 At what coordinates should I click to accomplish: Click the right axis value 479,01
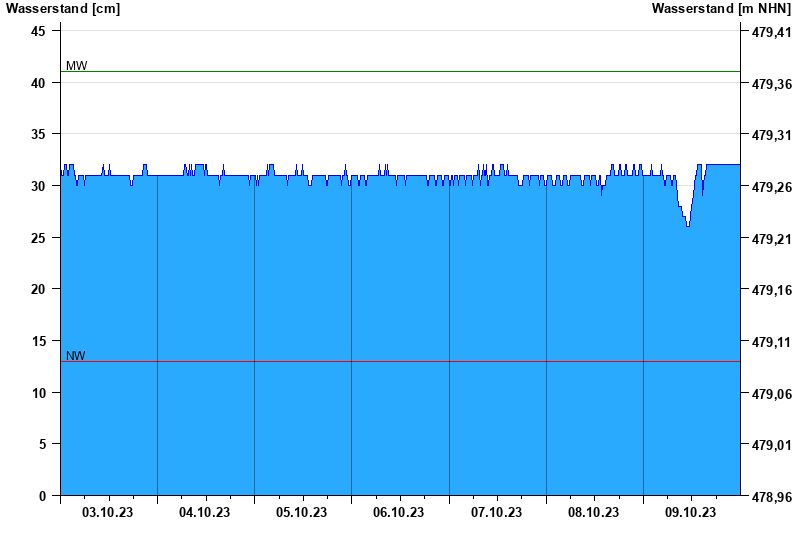point(772,445)
